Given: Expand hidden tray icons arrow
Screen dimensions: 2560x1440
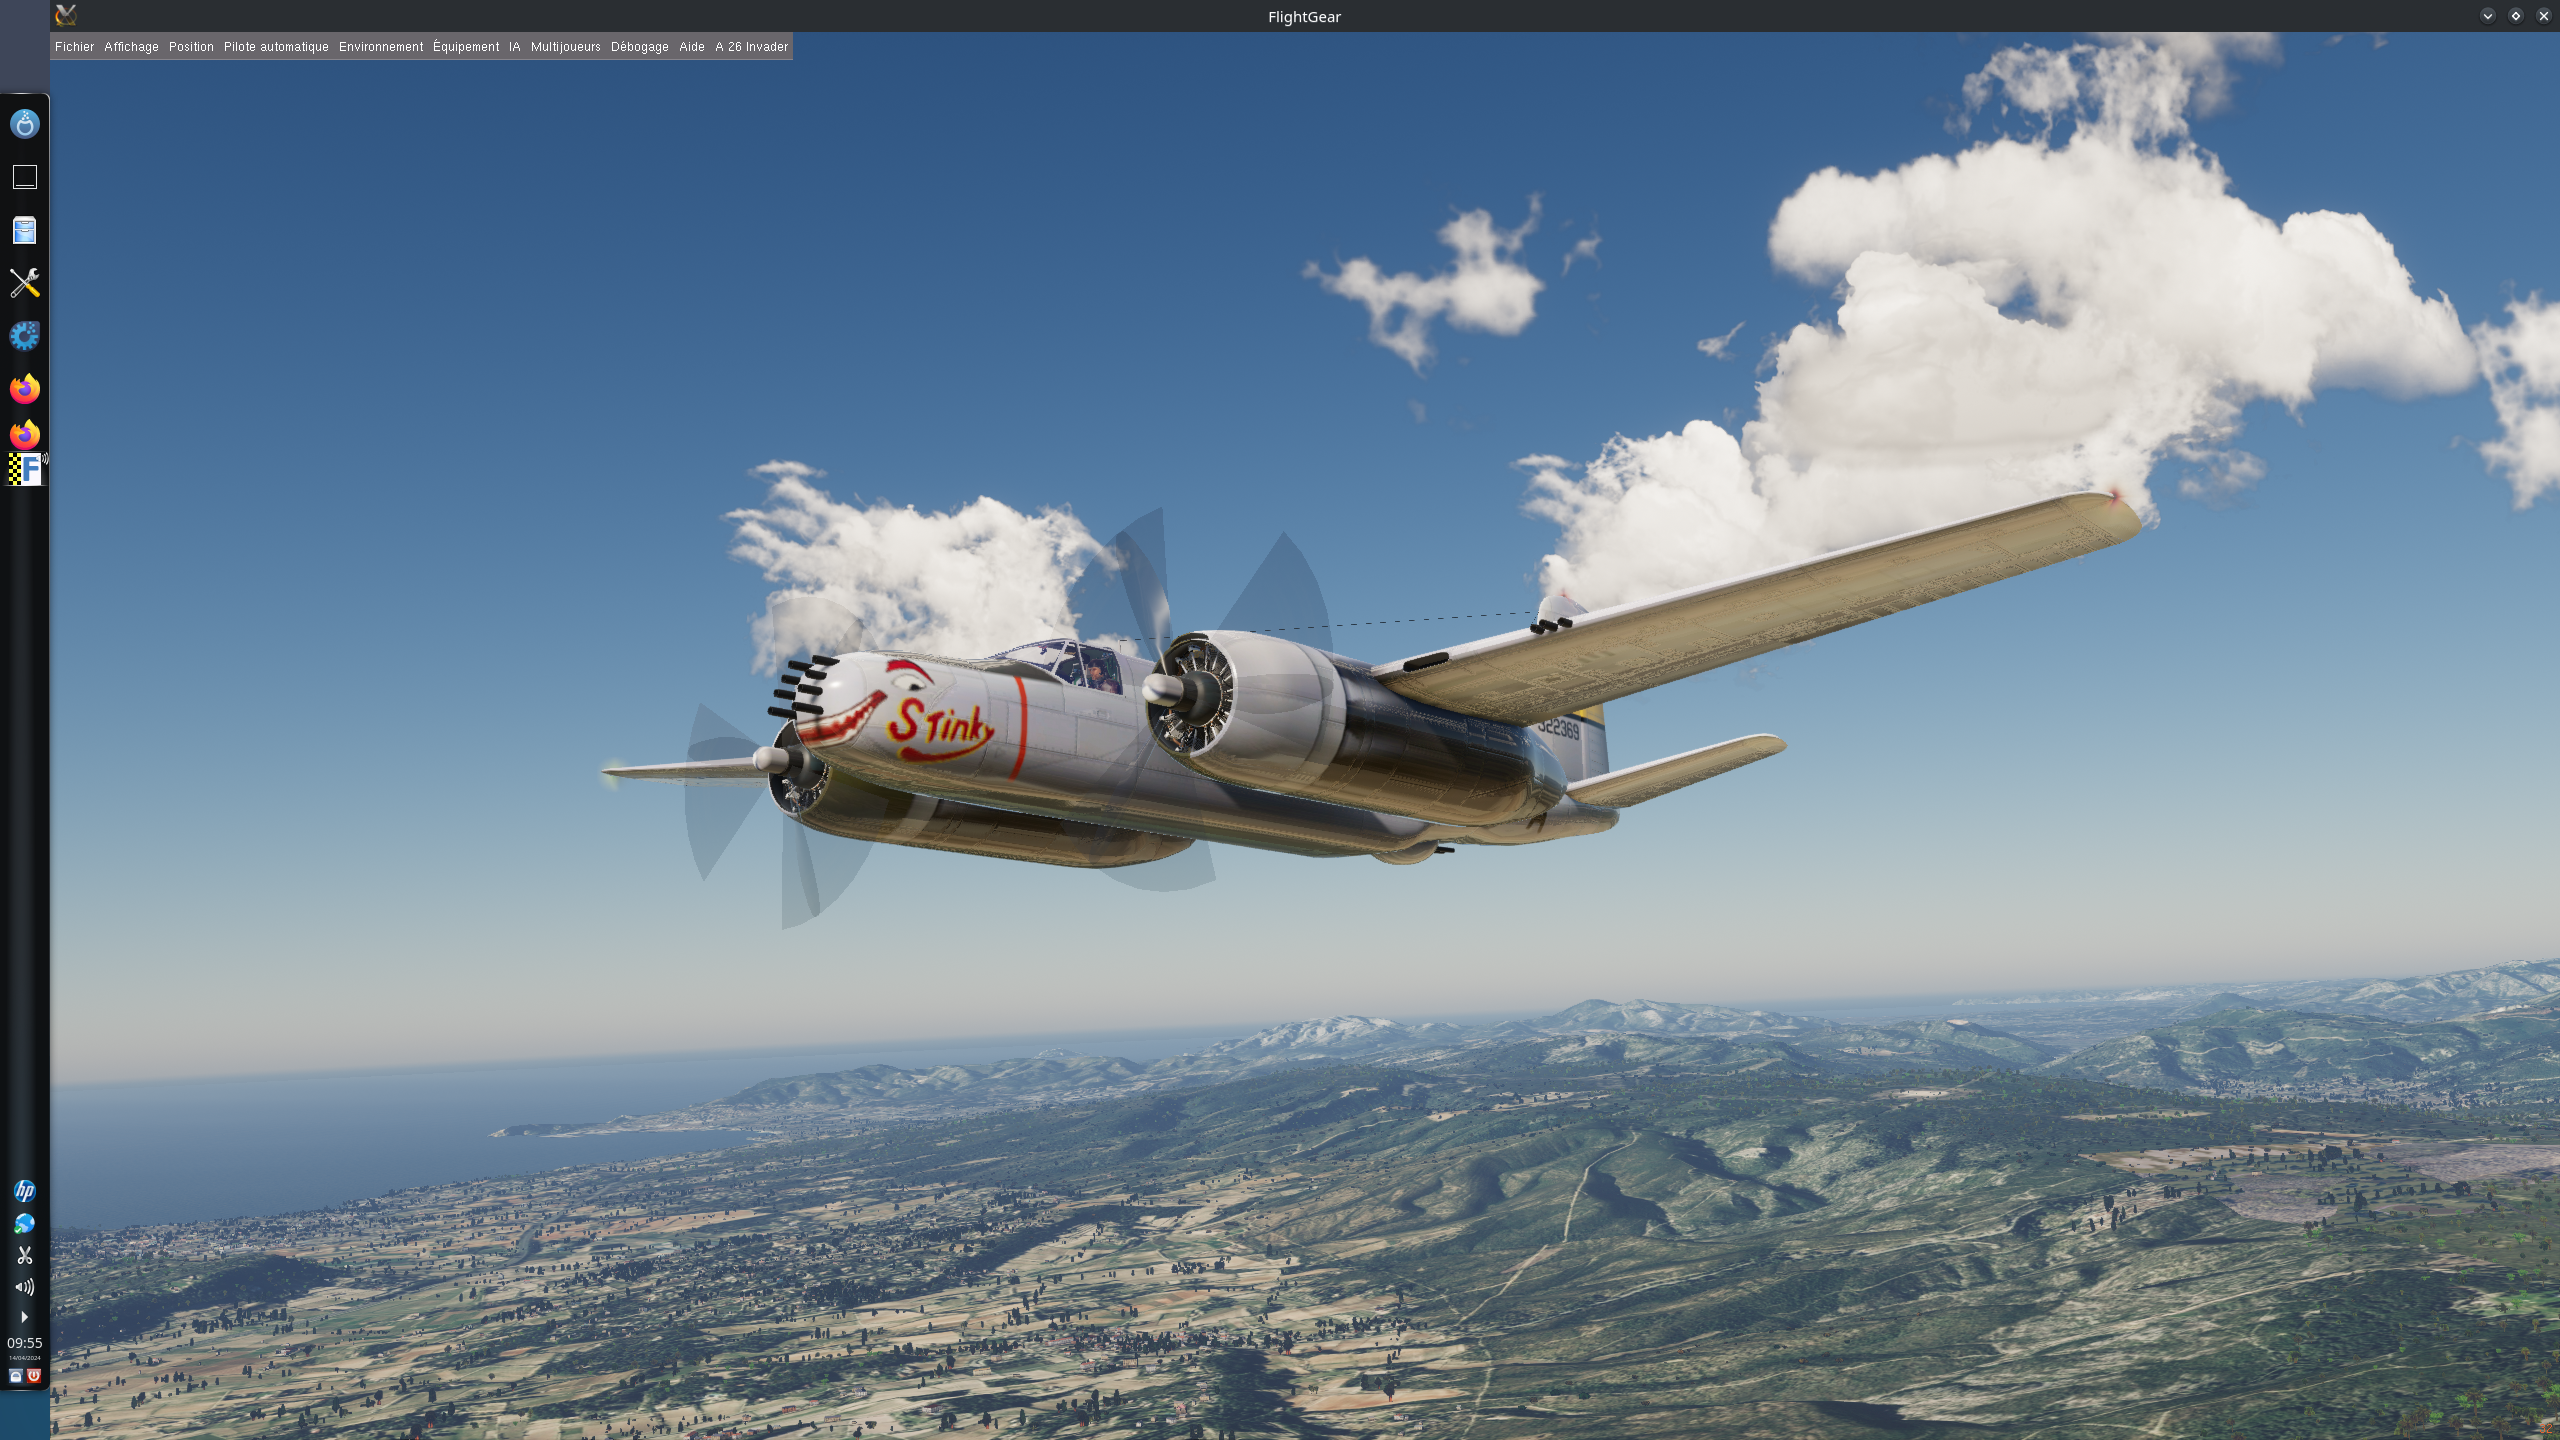Looking at the screenshot, I should (24, 1317).
